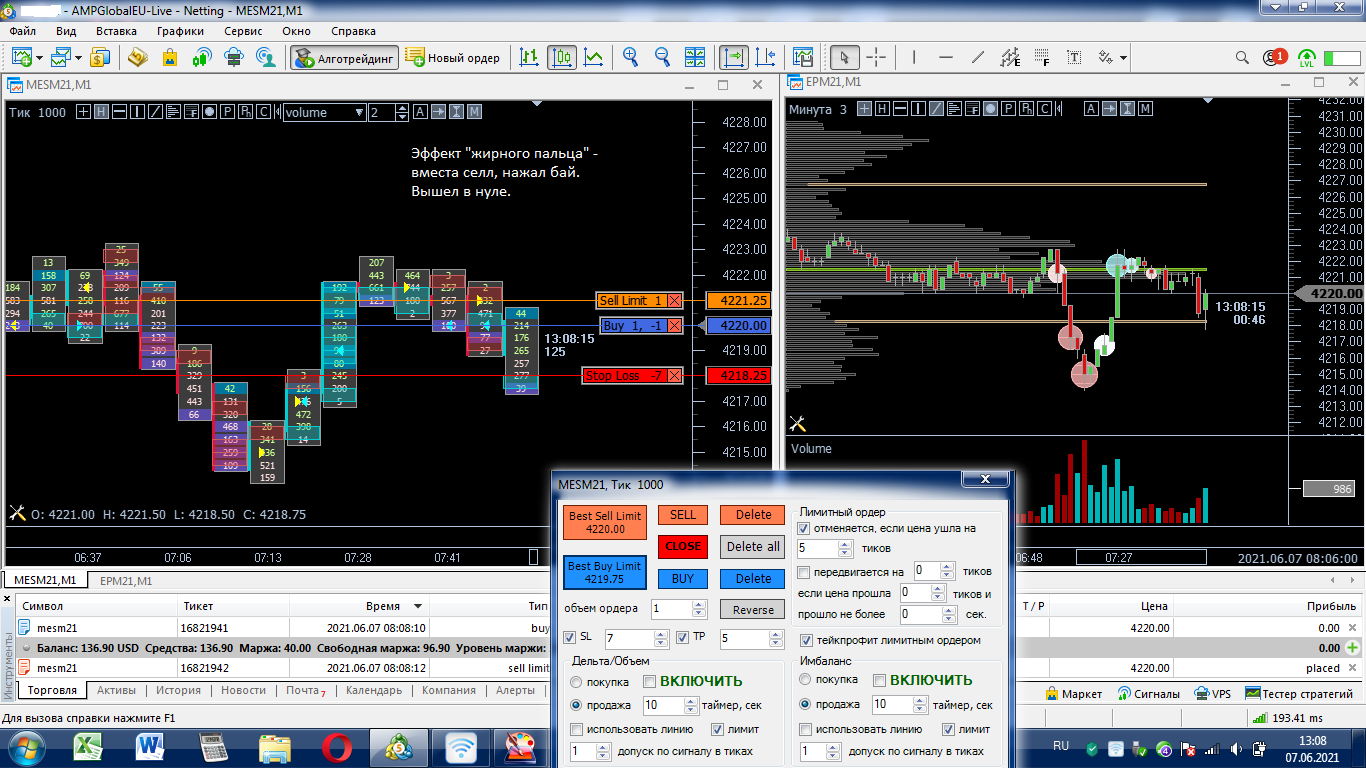
Task: Open the Новый ордер dialog from the toolbar
Action: (x=453, y=58)
